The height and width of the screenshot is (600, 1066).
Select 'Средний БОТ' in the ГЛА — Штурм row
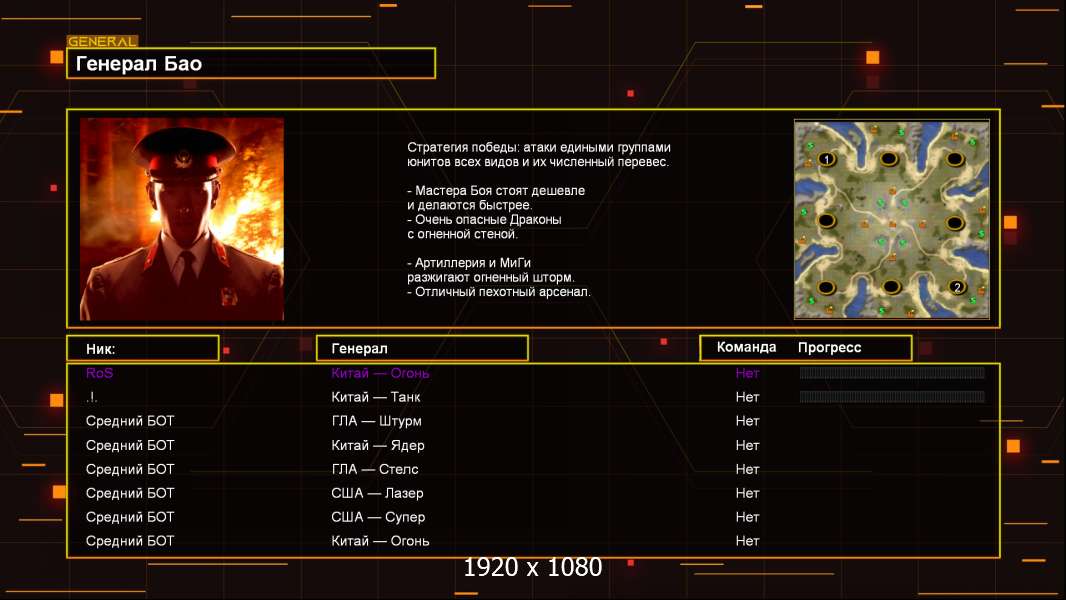(x=130, y=421)
